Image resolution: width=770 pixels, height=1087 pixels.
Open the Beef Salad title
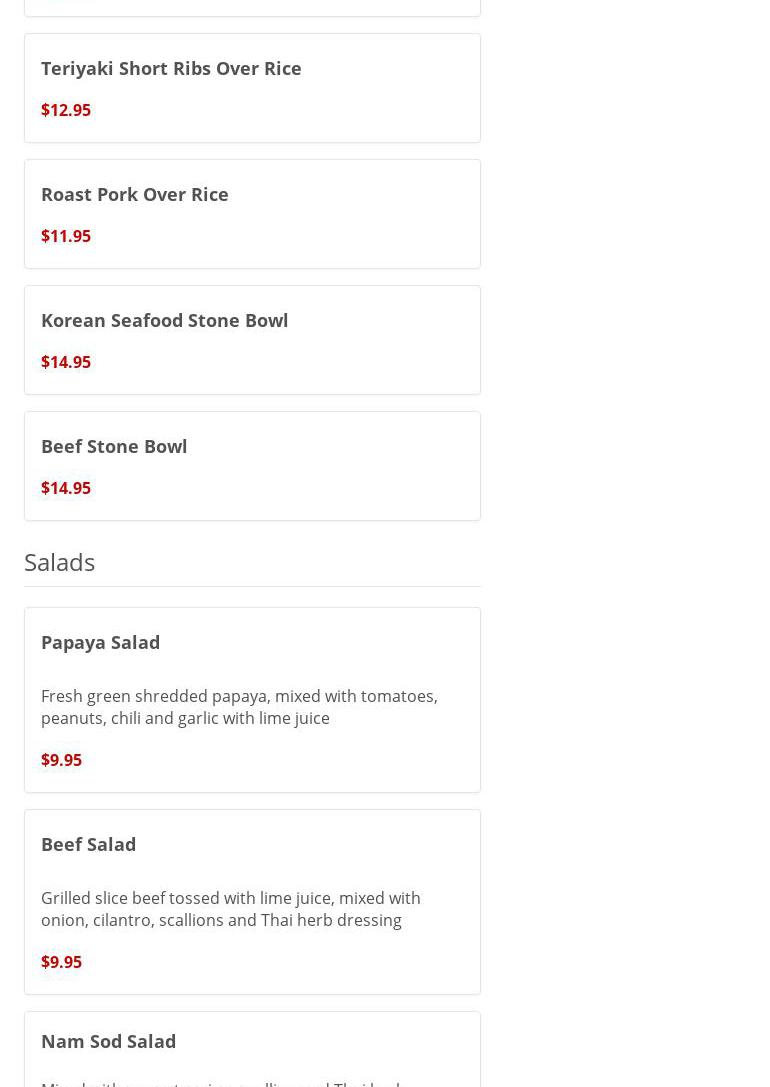(89, 844)
